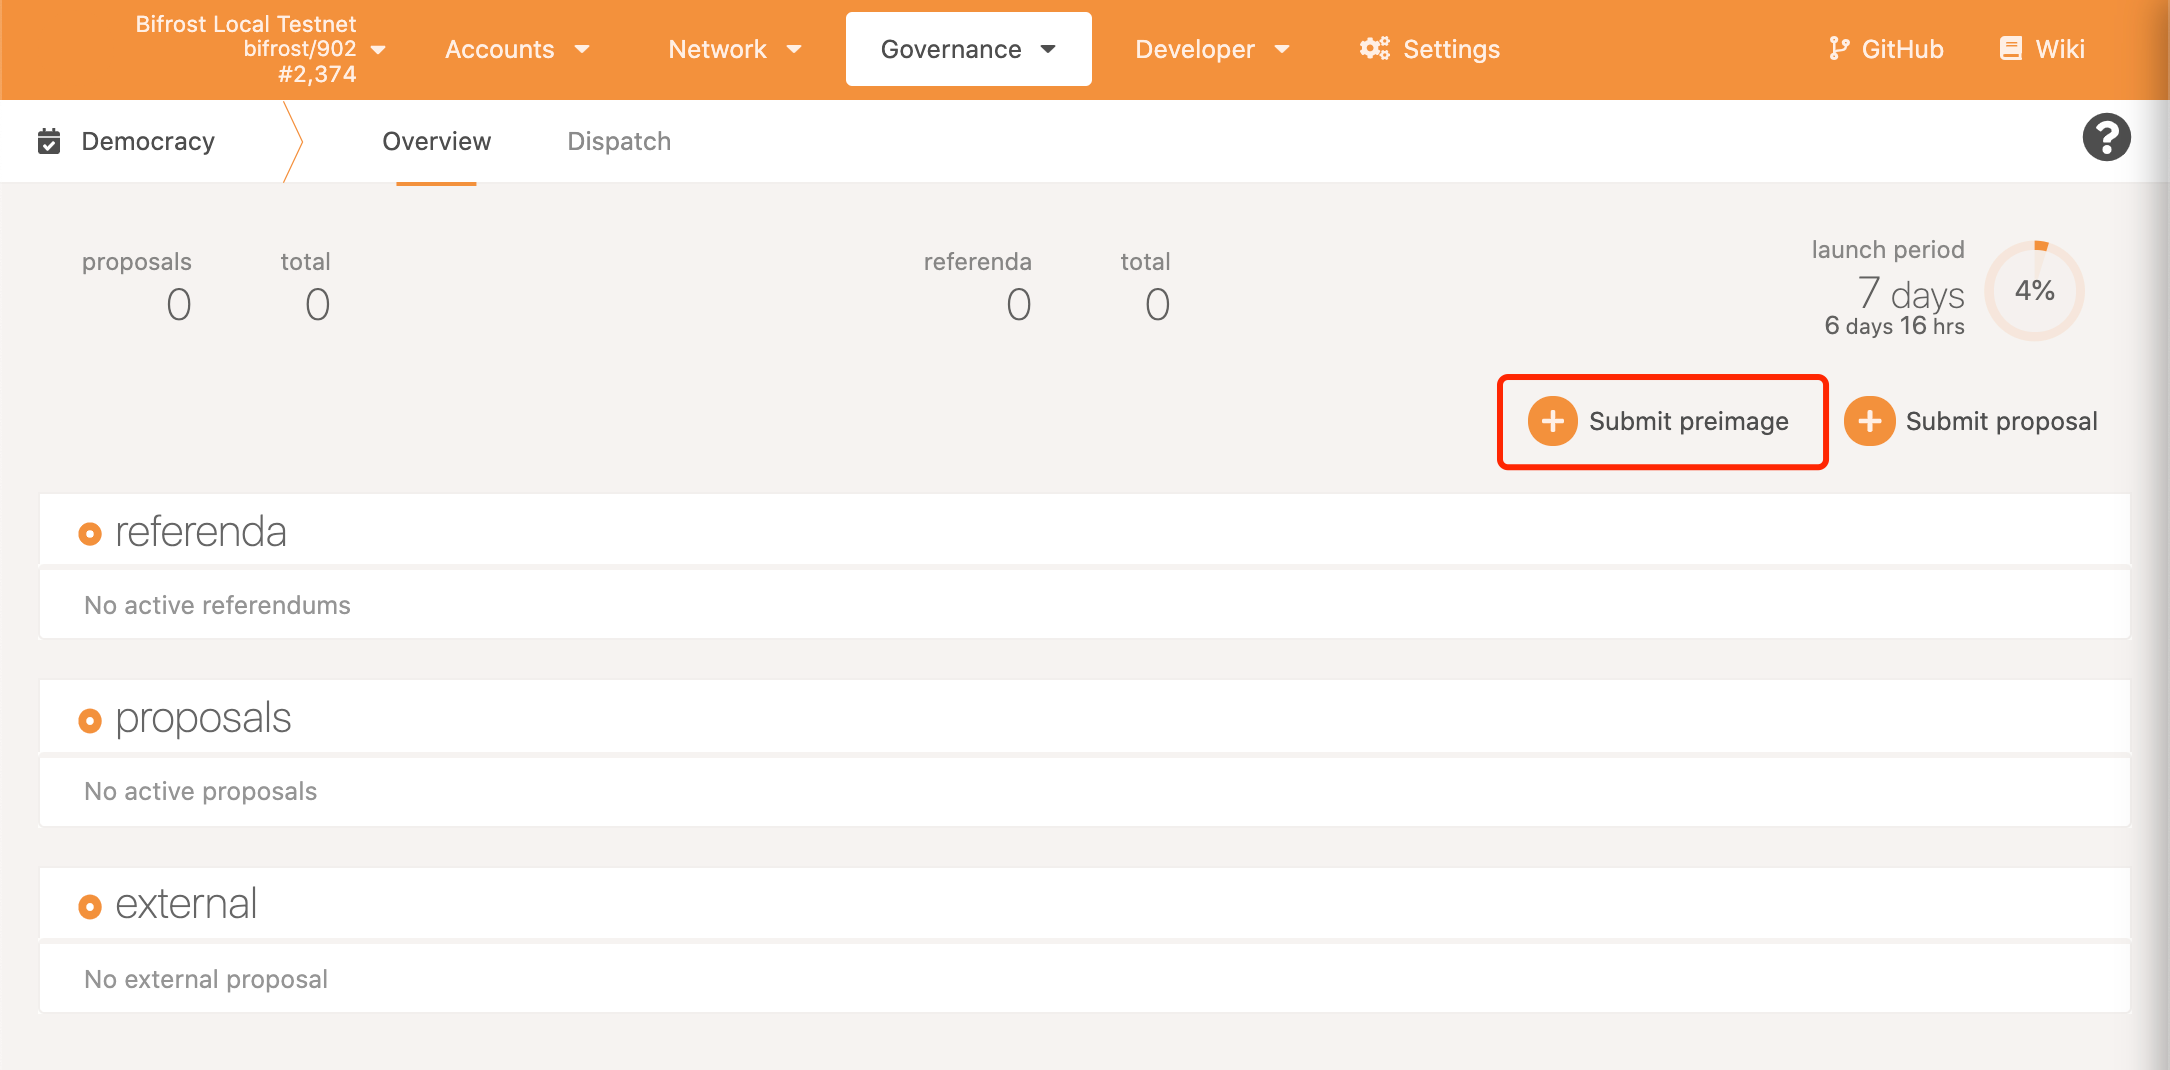Click the Democracy section label

(x=148, y=141)
